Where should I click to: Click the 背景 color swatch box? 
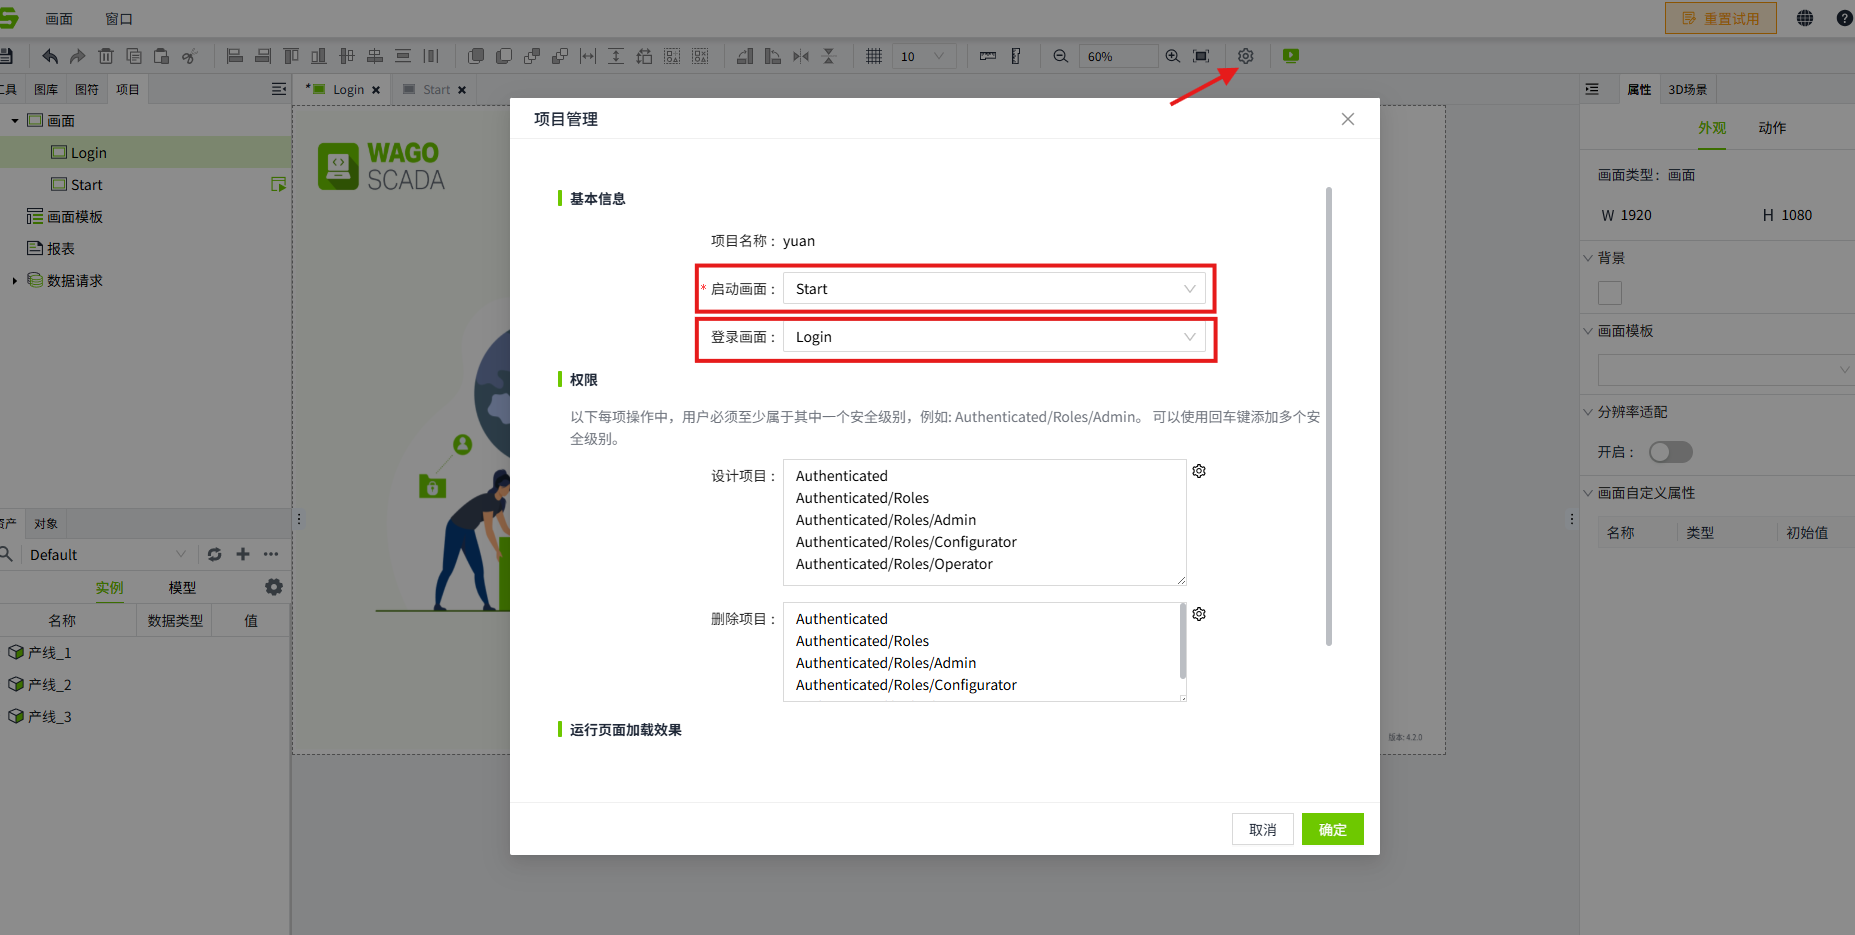(1609, 293)
